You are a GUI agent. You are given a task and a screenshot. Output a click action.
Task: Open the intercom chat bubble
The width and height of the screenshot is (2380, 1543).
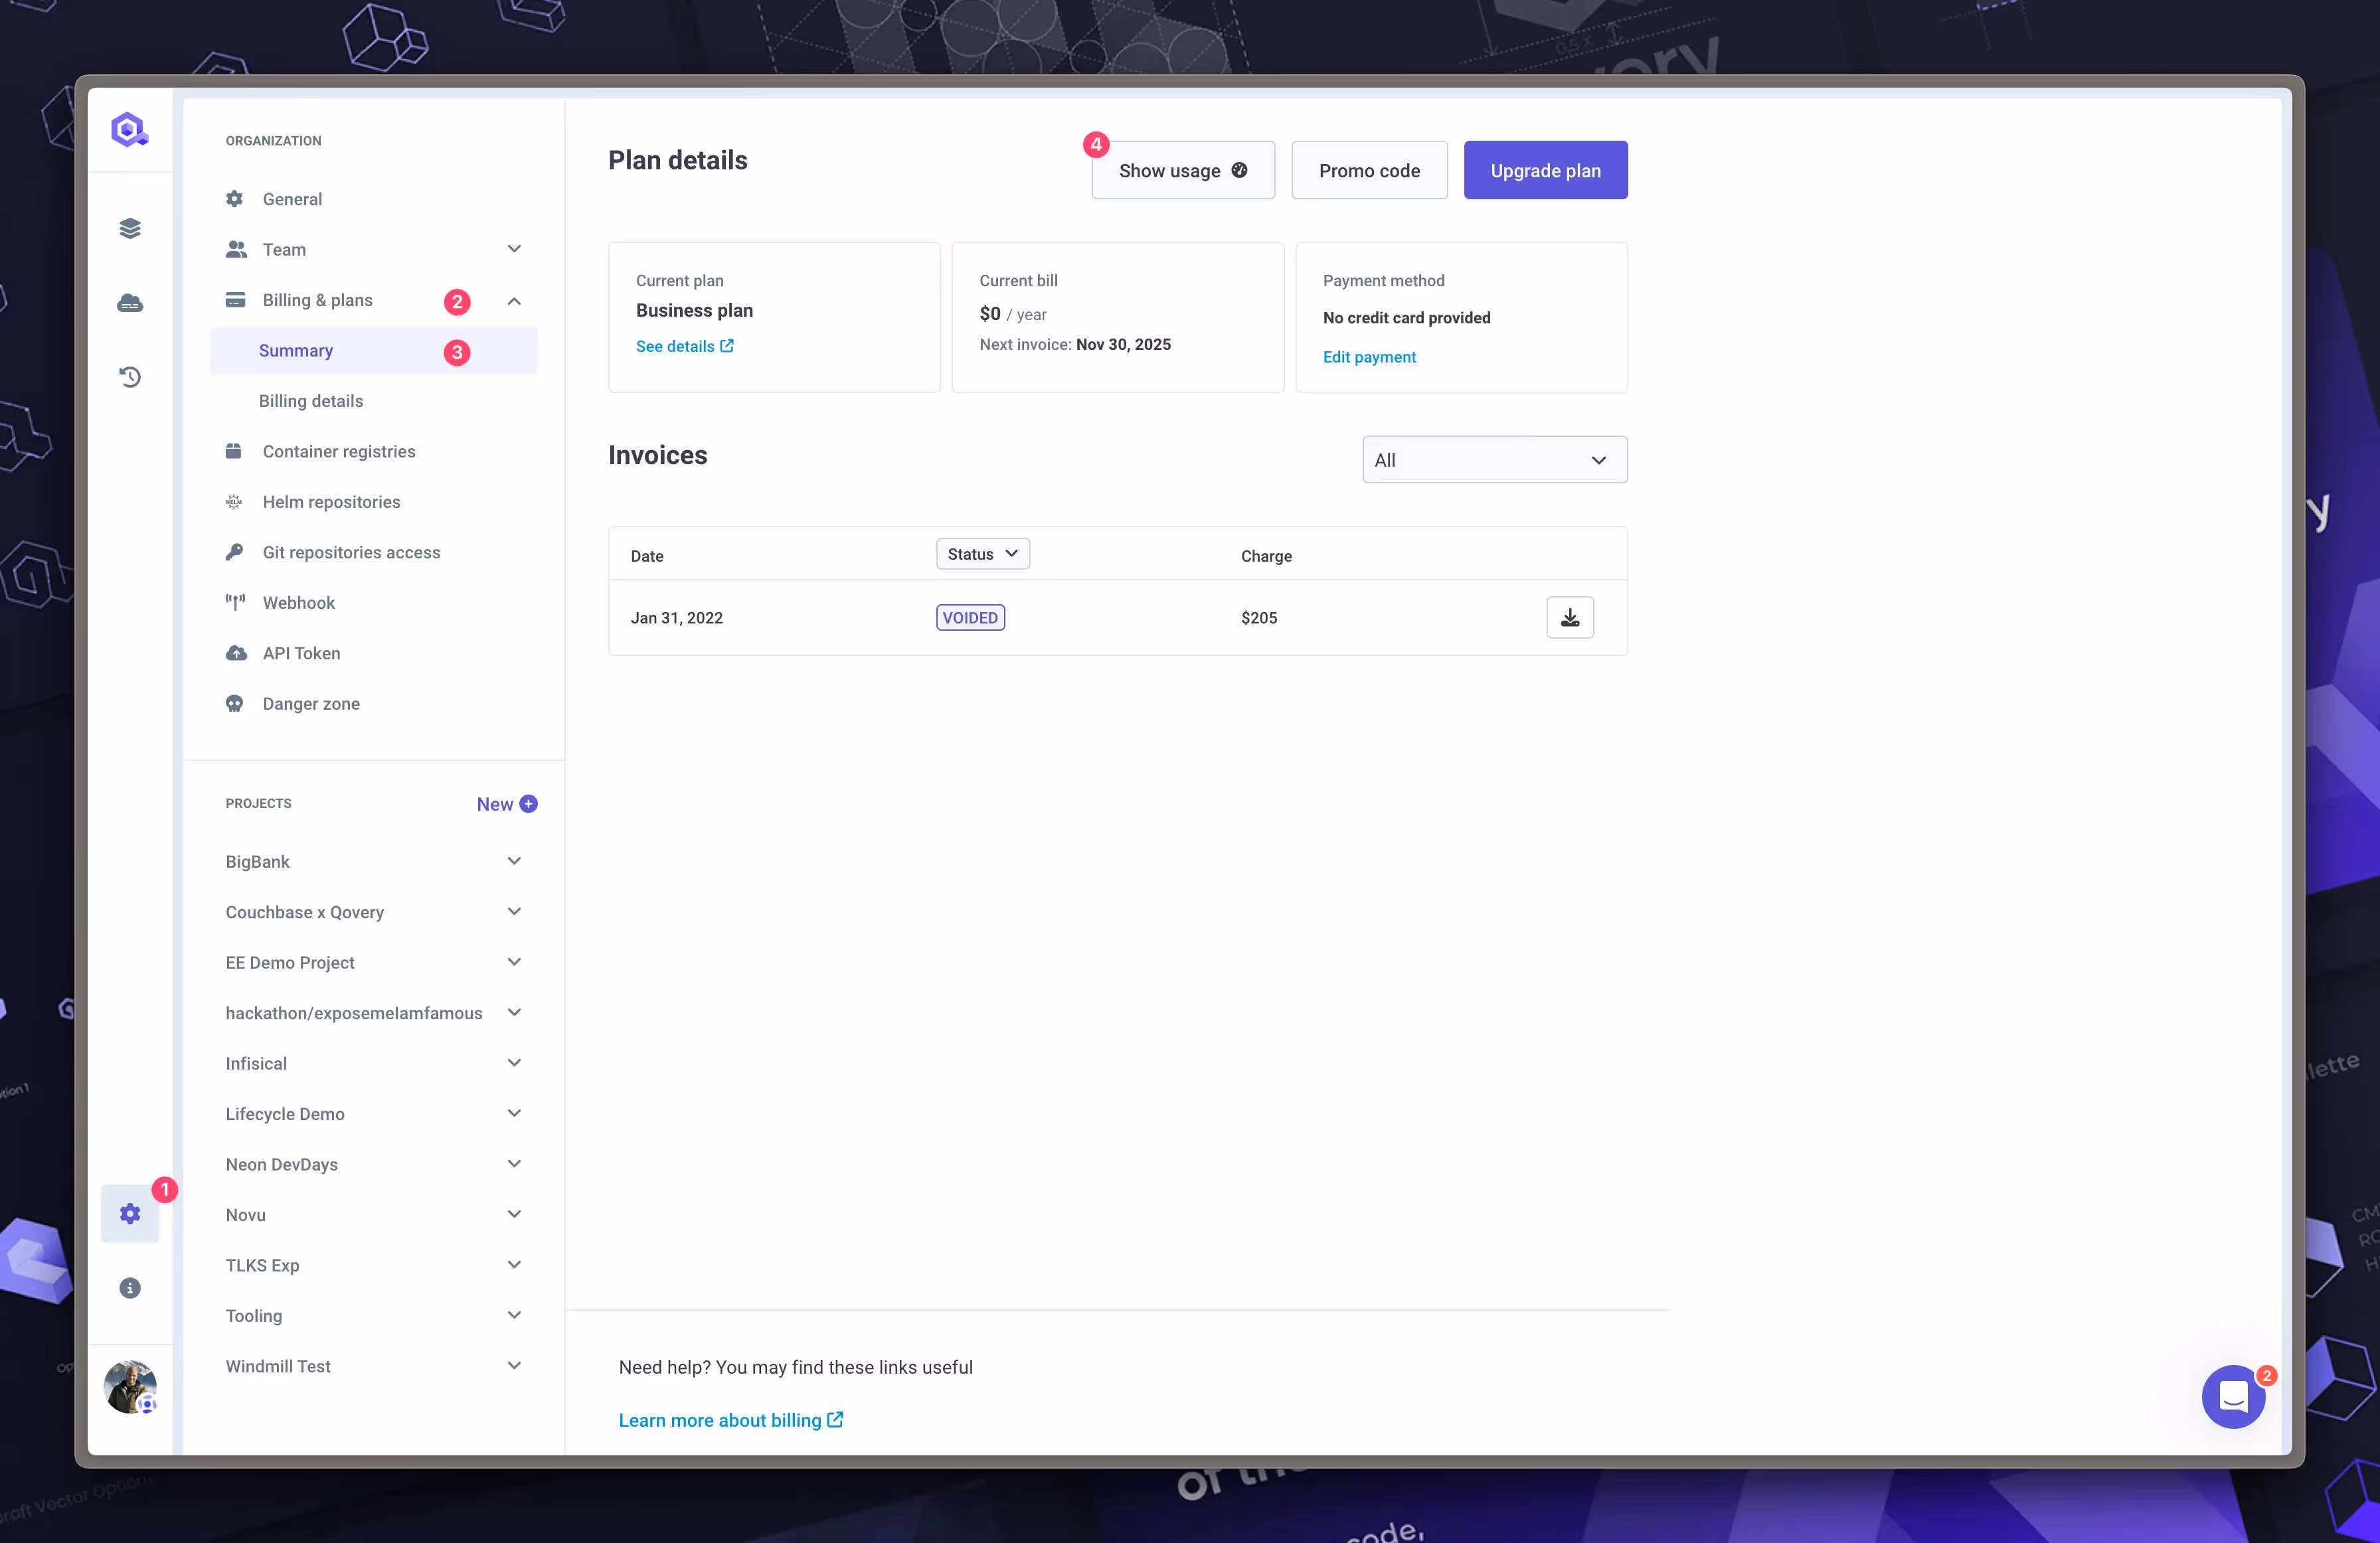tap(2234, 1397)
